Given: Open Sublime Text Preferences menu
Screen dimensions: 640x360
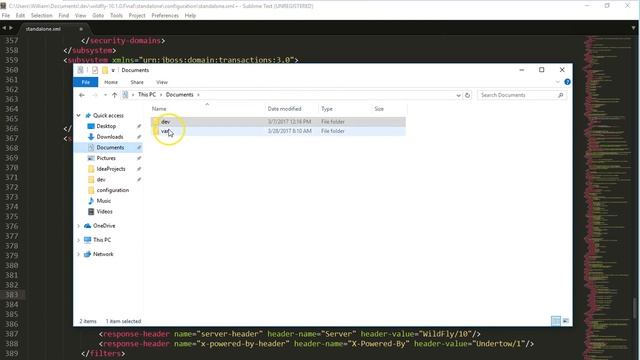Looking at the screenshot, I should pyautogui.click(x=165, y=16).
